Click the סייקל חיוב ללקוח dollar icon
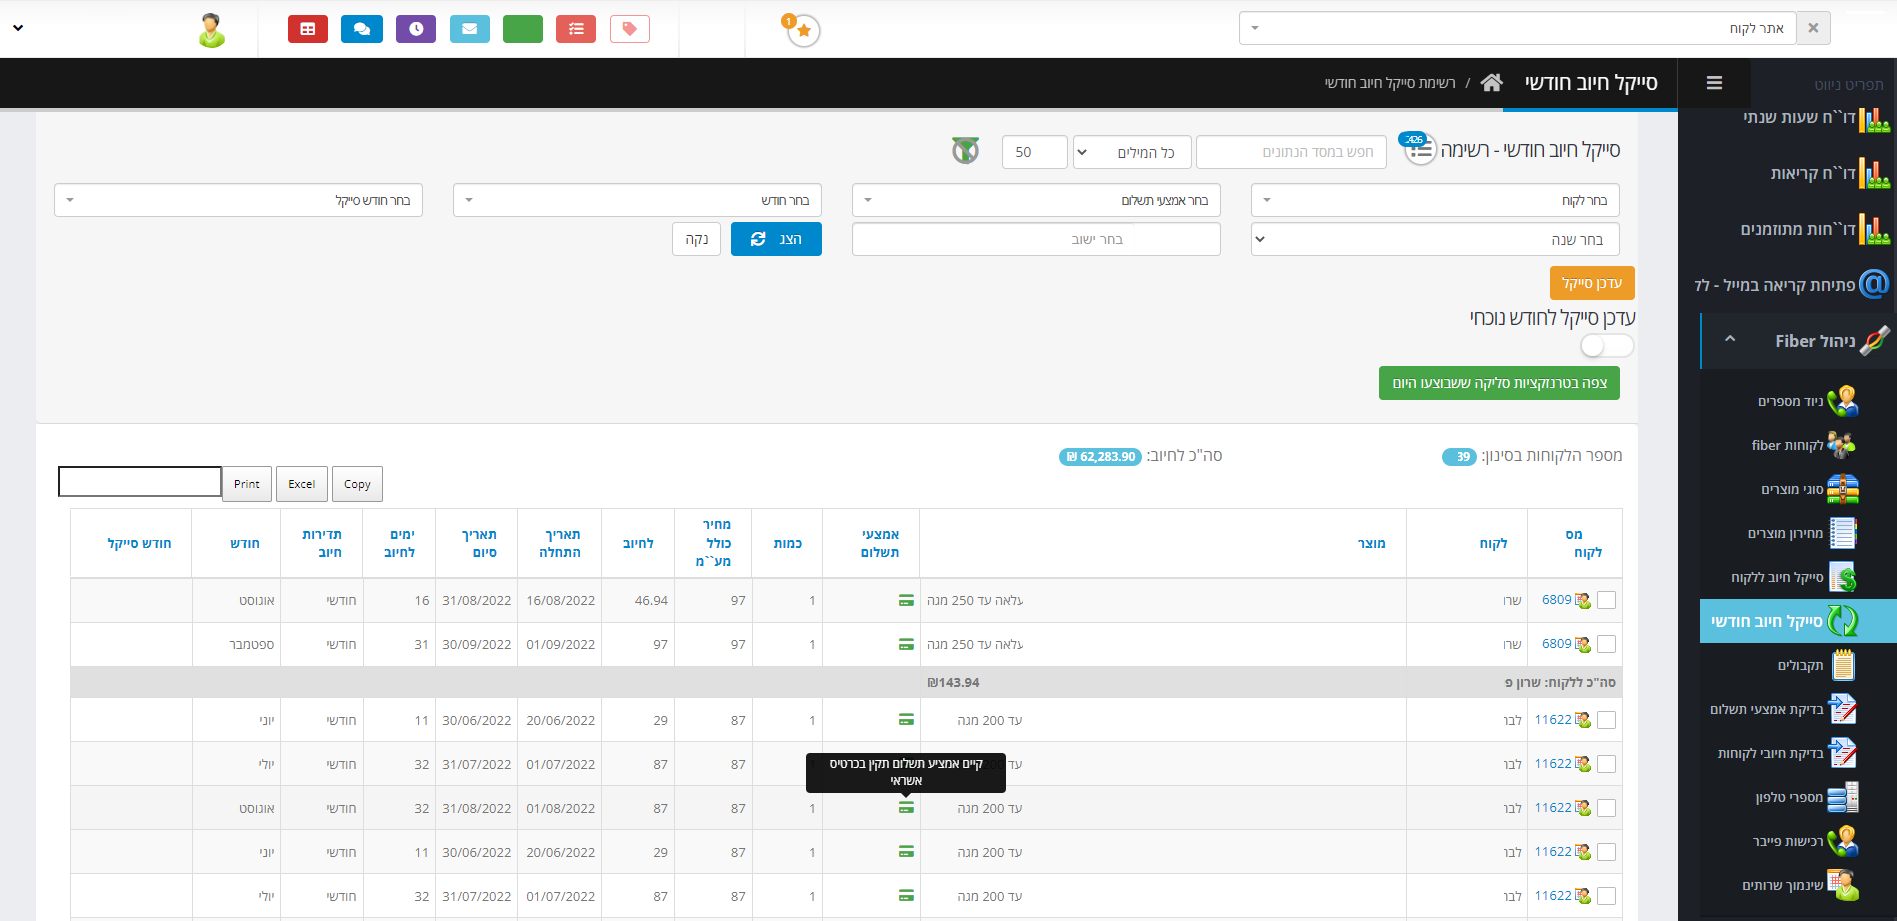This screenshot has width=1897, height=921. click(1843, 577)
